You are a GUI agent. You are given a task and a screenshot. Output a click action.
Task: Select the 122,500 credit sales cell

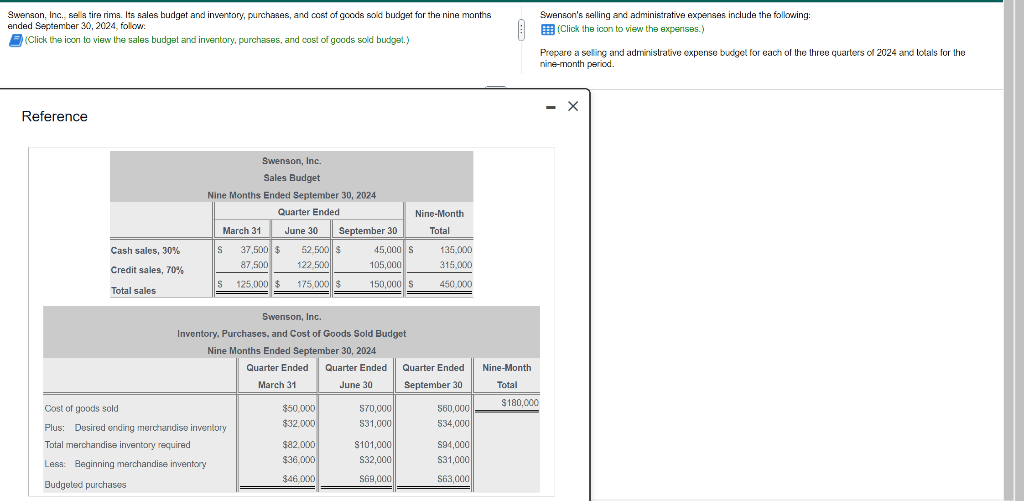pos(313,264)
